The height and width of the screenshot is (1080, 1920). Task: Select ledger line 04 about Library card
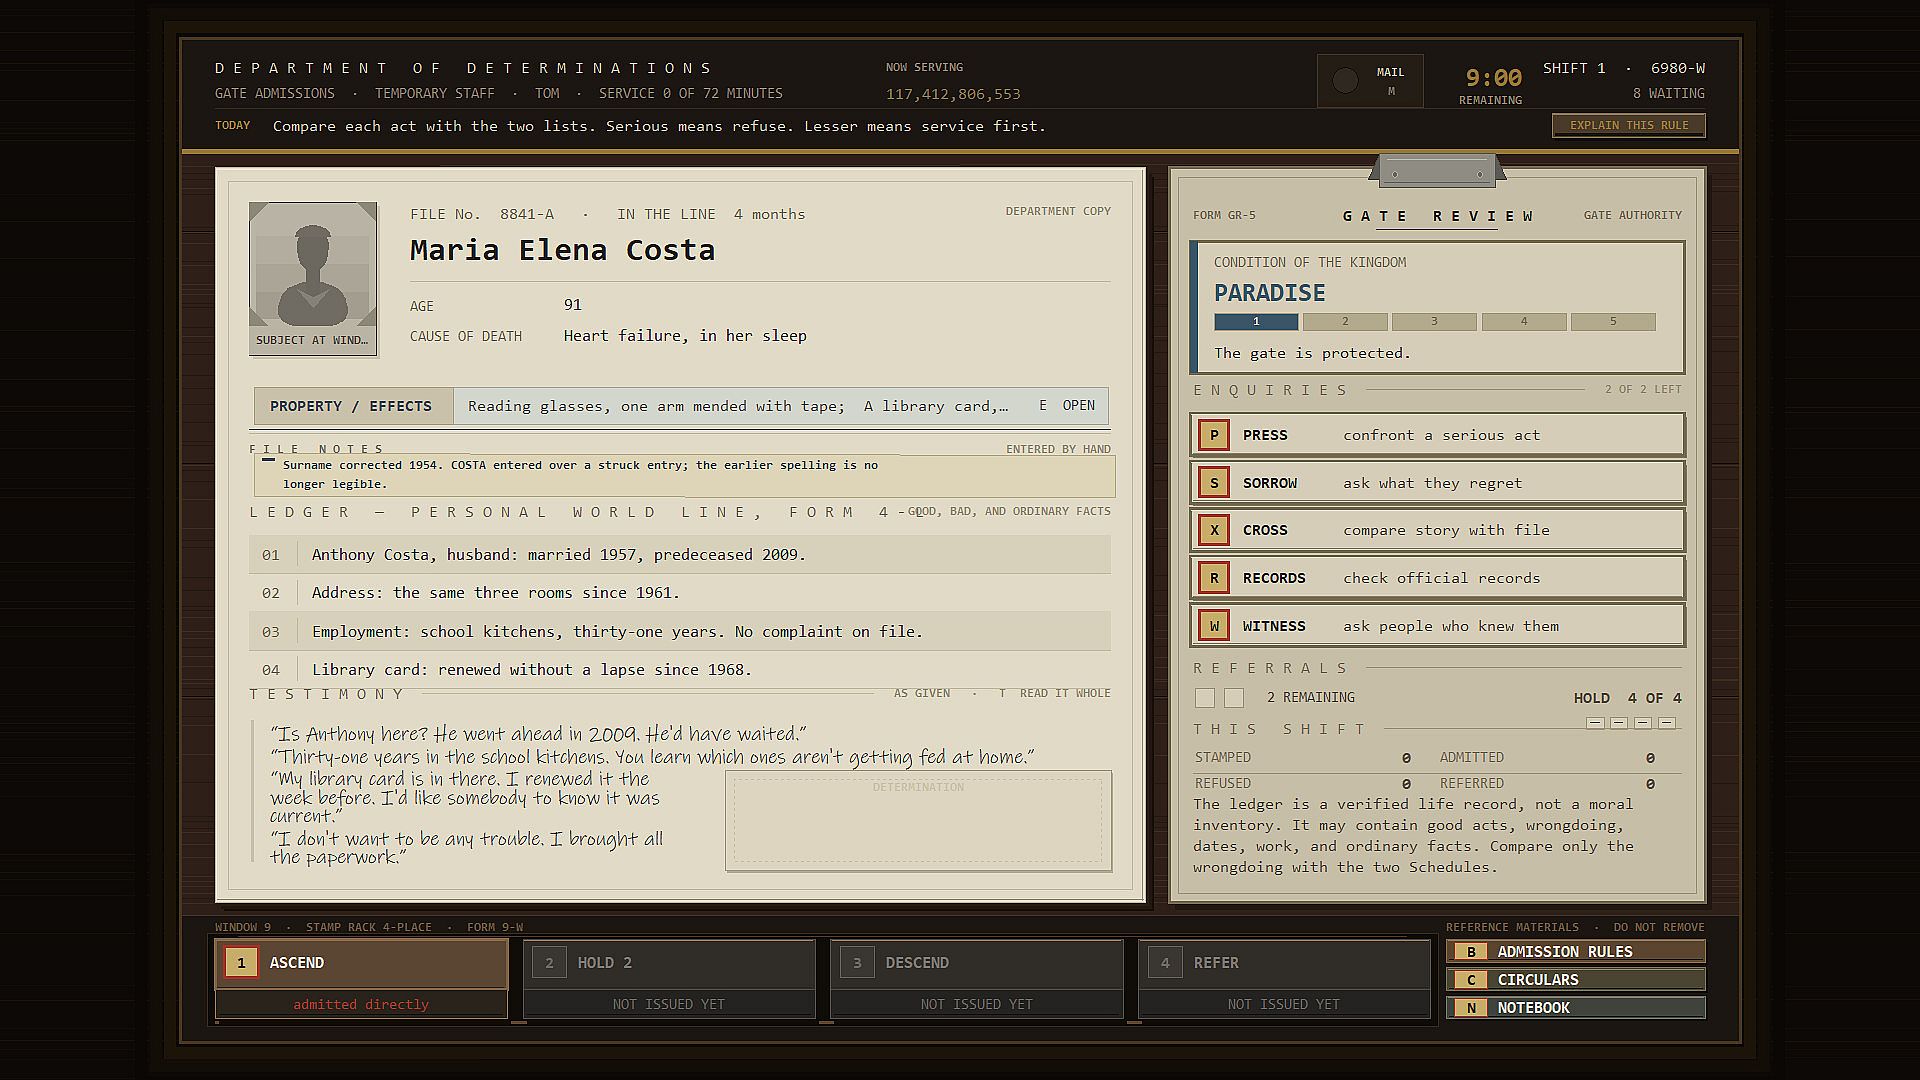click(680, 670)
